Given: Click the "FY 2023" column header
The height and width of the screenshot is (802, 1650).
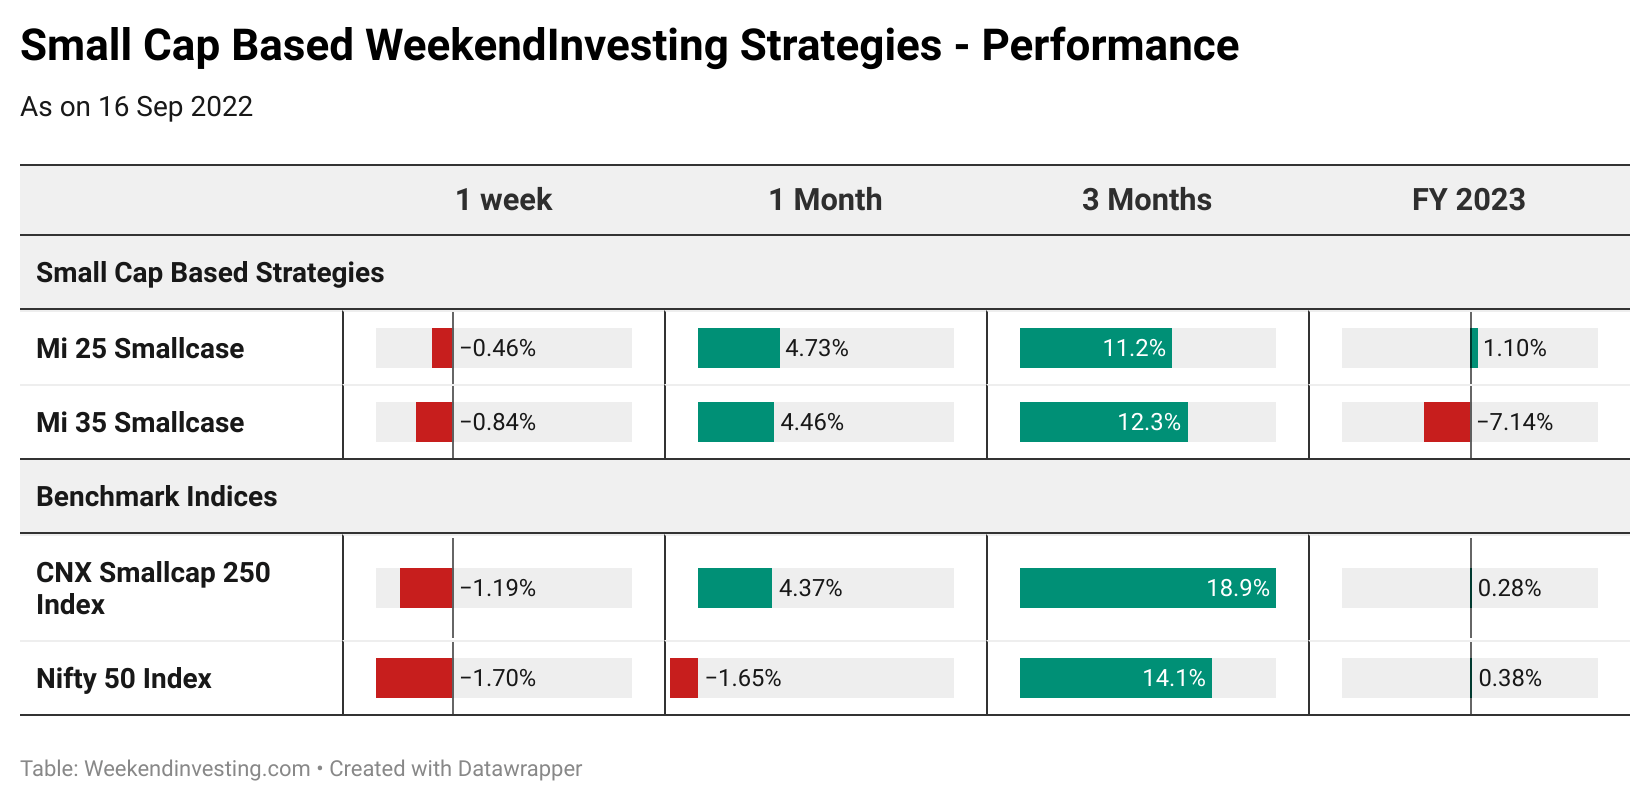Looking at the screenshot, I should (x=1468, y=200).
